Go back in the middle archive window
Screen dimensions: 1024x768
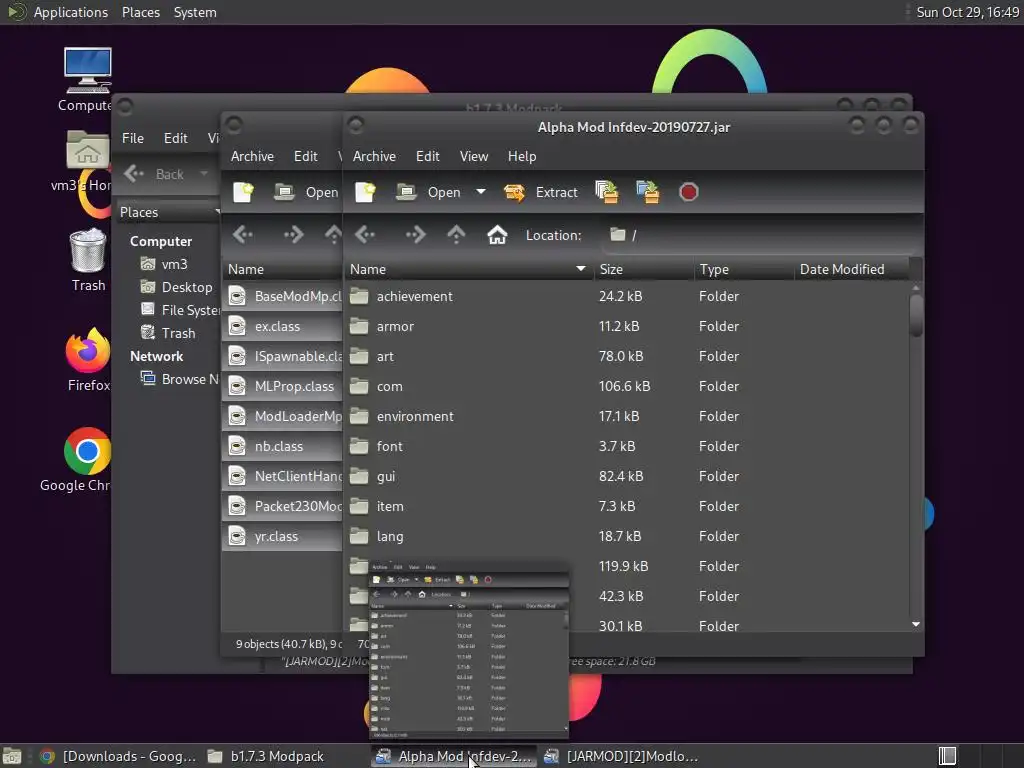243,234
